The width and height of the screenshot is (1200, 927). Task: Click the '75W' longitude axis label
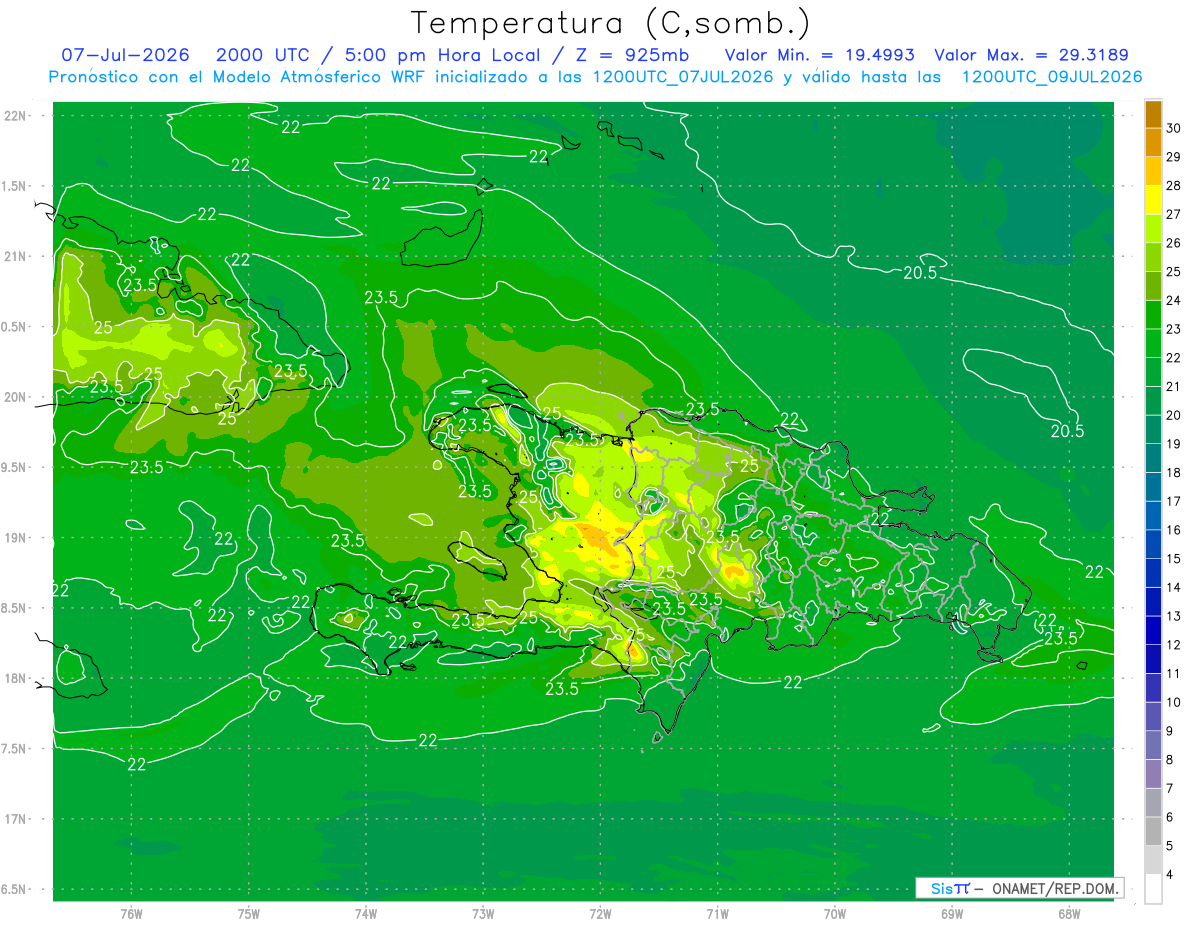(248, 914)
